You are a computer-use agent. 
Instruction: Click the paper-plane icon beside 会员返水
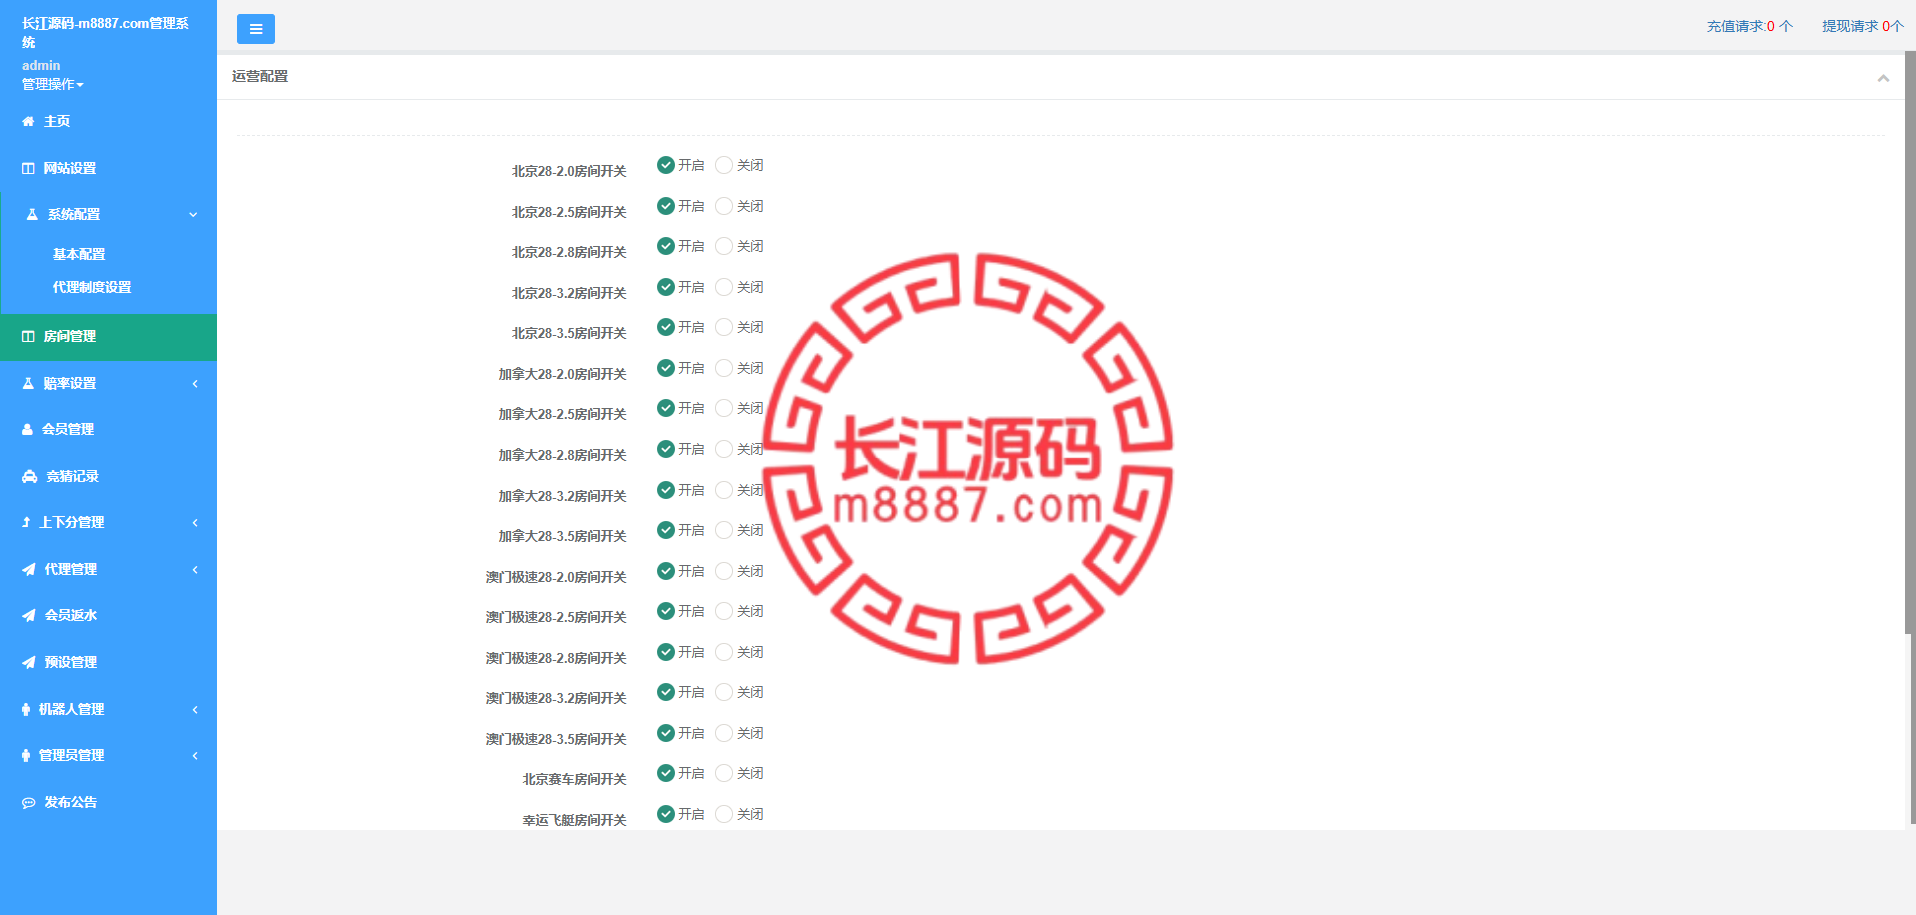pyautogui.click(x=28, y=615)
